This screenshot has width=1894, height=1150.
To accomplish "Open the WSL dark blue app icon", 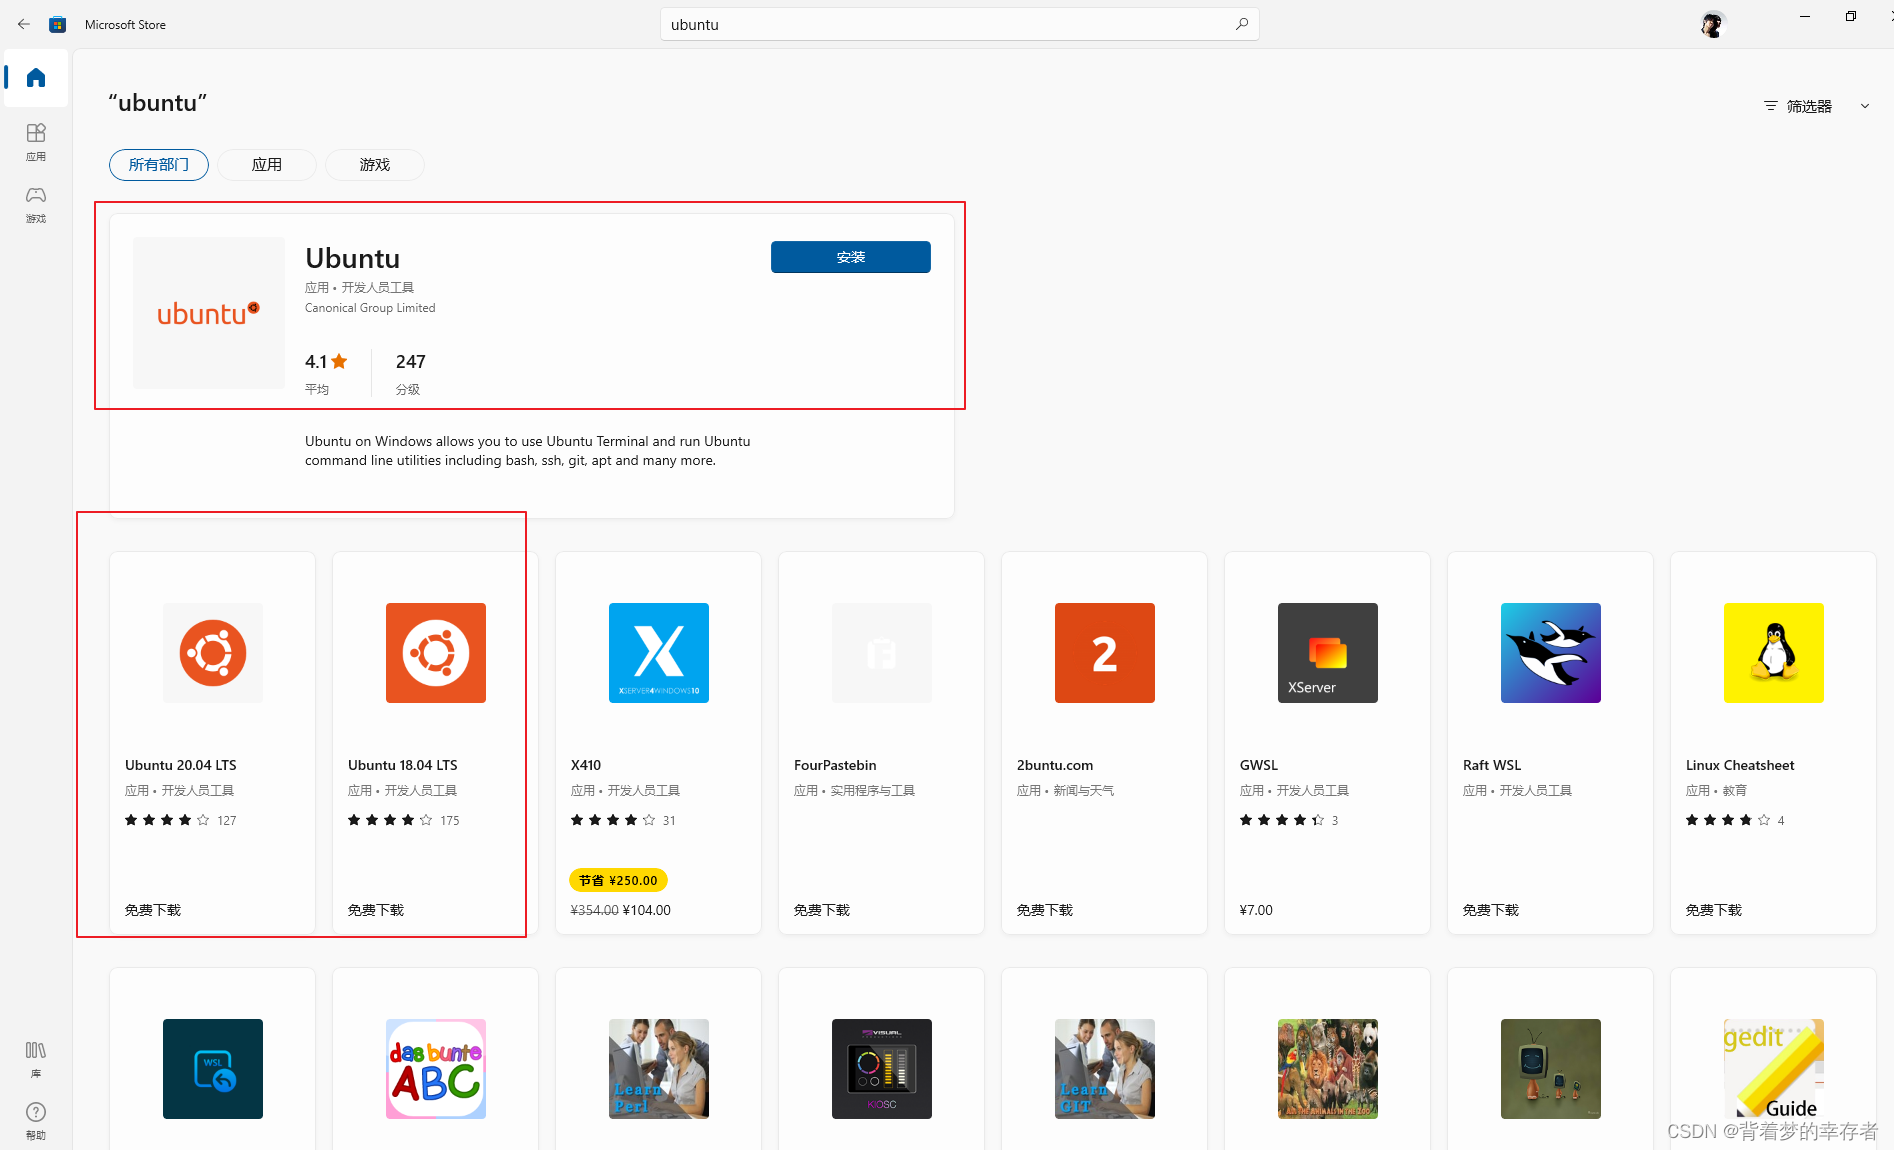I will 213,1069.
